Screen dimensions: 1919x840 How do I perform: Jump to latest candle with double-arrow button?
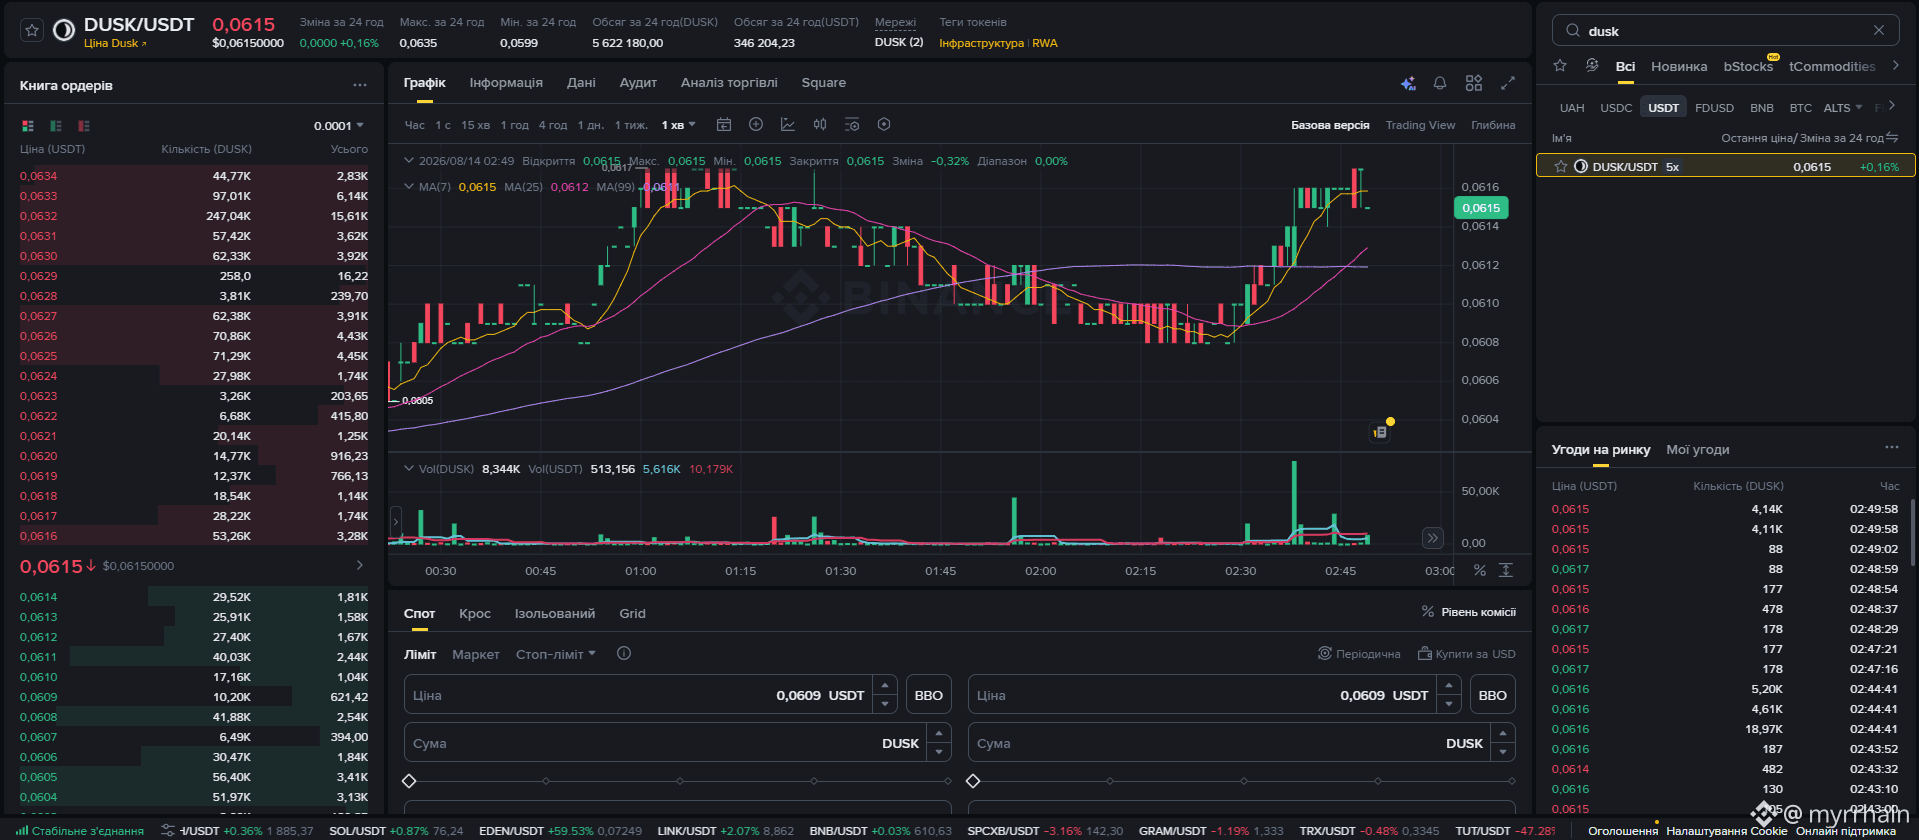1433,538
